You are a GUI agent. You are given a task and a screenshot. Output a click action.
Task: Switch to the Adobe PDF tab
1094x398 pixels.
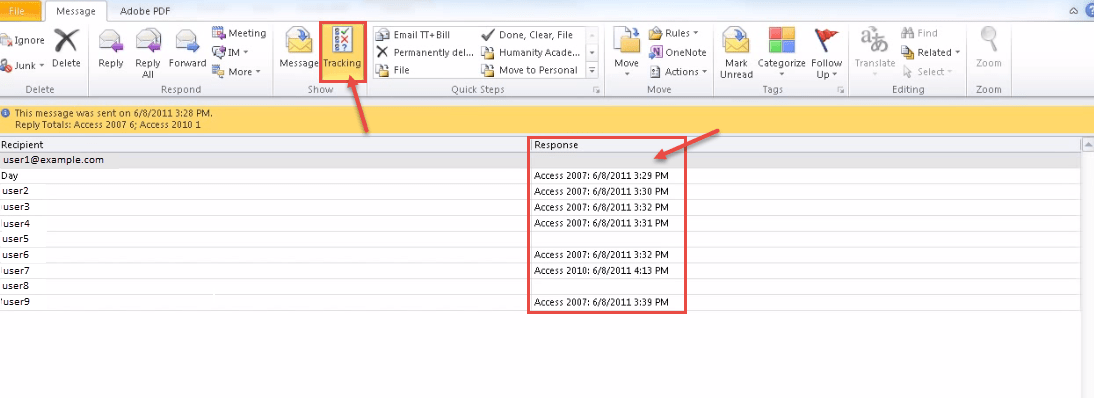click(145, 11)
